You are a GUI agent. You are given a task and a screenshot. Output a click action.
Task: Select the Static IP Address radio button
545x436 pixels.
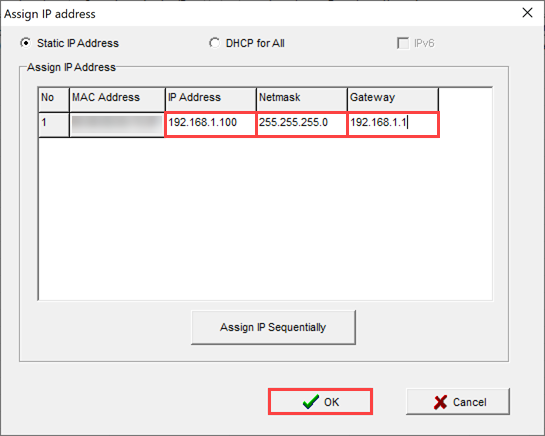tap(25, 43)
